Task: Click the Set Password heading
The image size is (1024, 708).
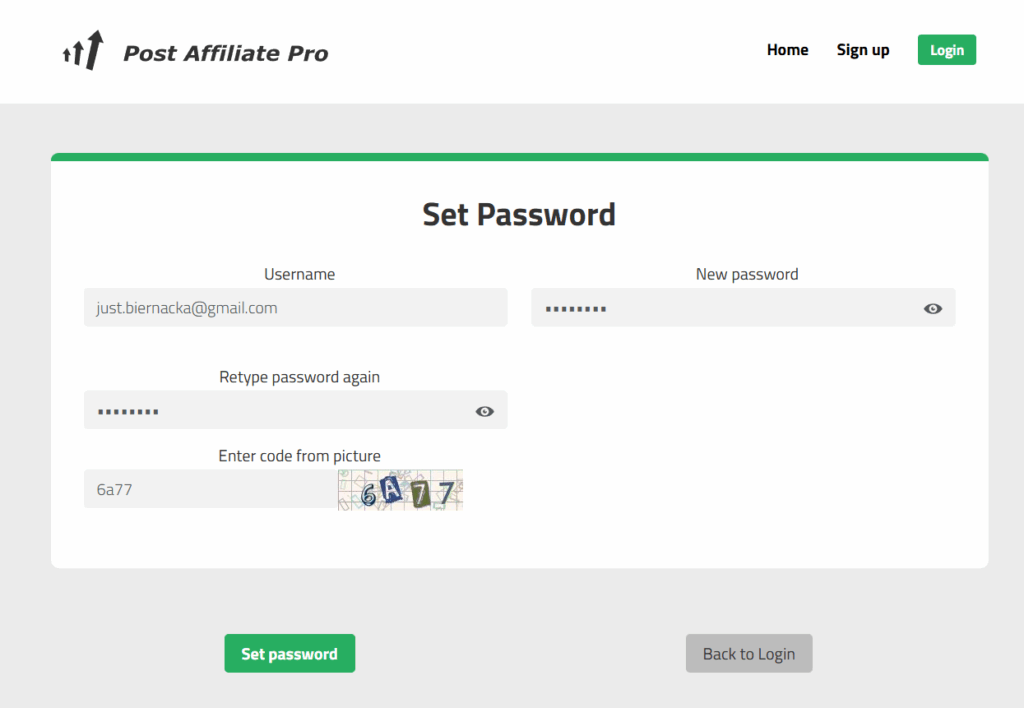Action: 519,214
